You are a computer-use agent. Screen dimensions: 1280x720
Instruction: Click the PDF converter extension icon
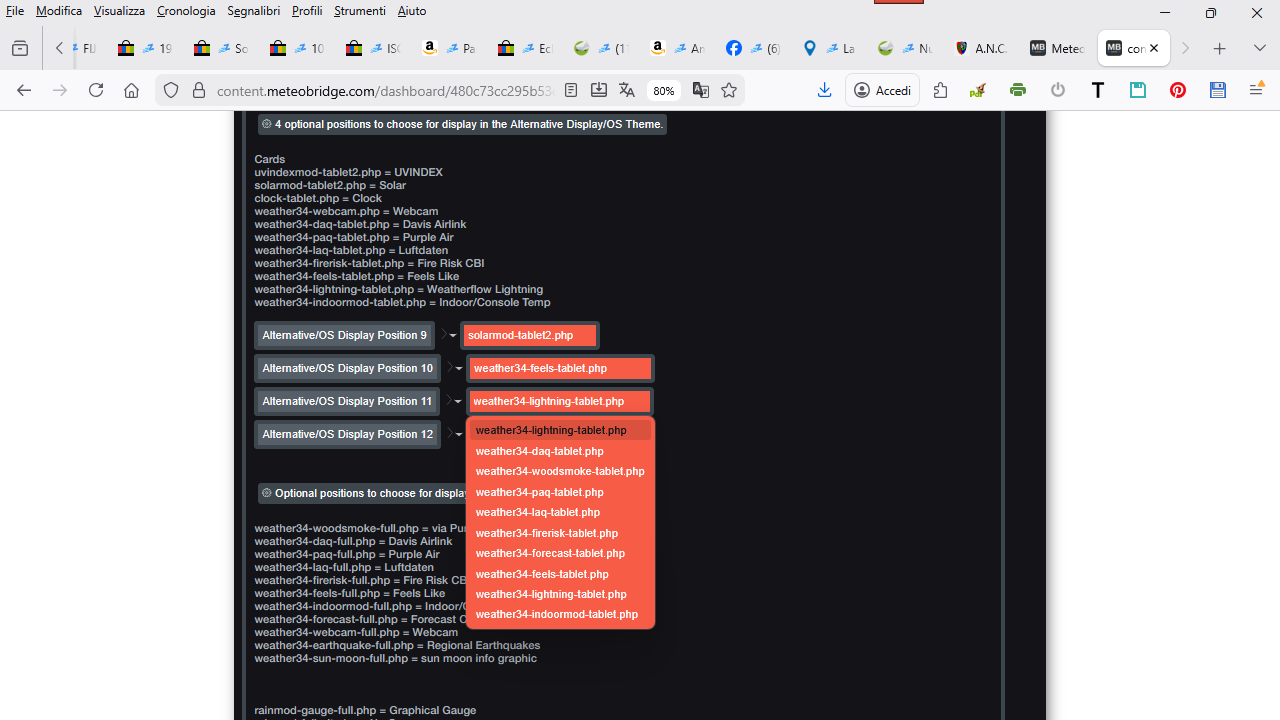(976, 90)
